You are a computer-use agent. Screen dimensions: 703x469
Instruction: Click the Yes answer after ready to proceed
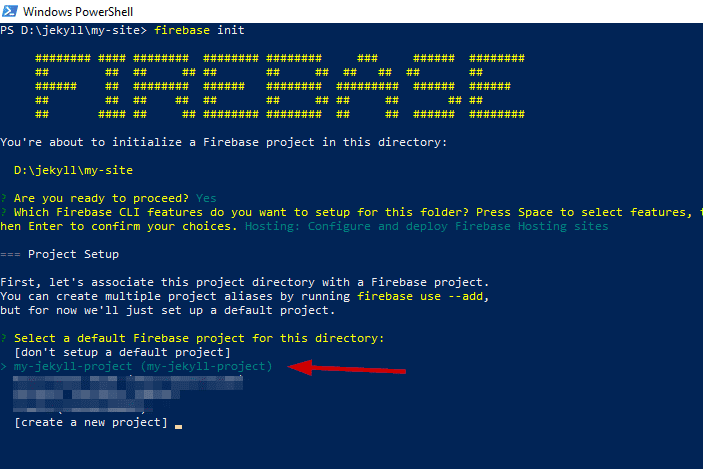pyautogui.click(x=206, y=198)
